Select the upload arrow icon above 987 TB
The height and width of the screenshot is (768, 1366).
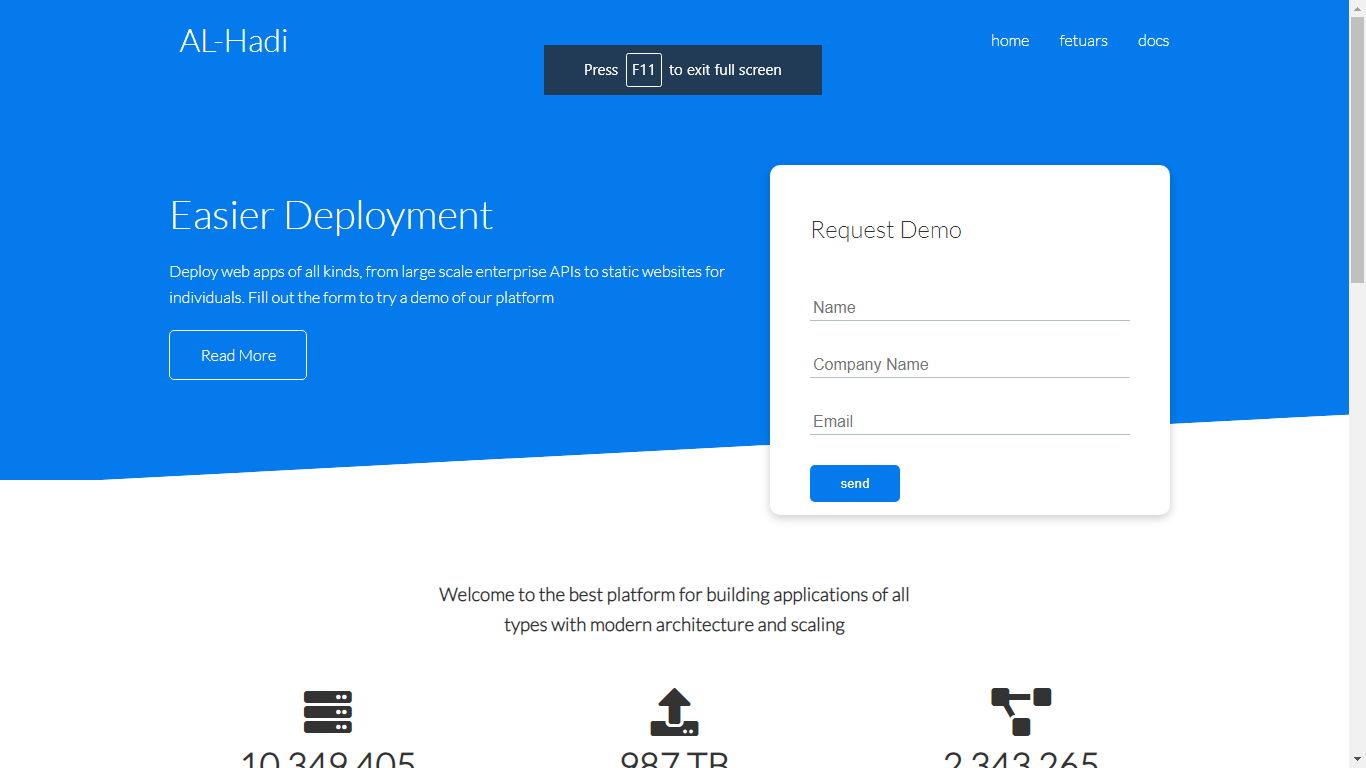coord(675,710)
